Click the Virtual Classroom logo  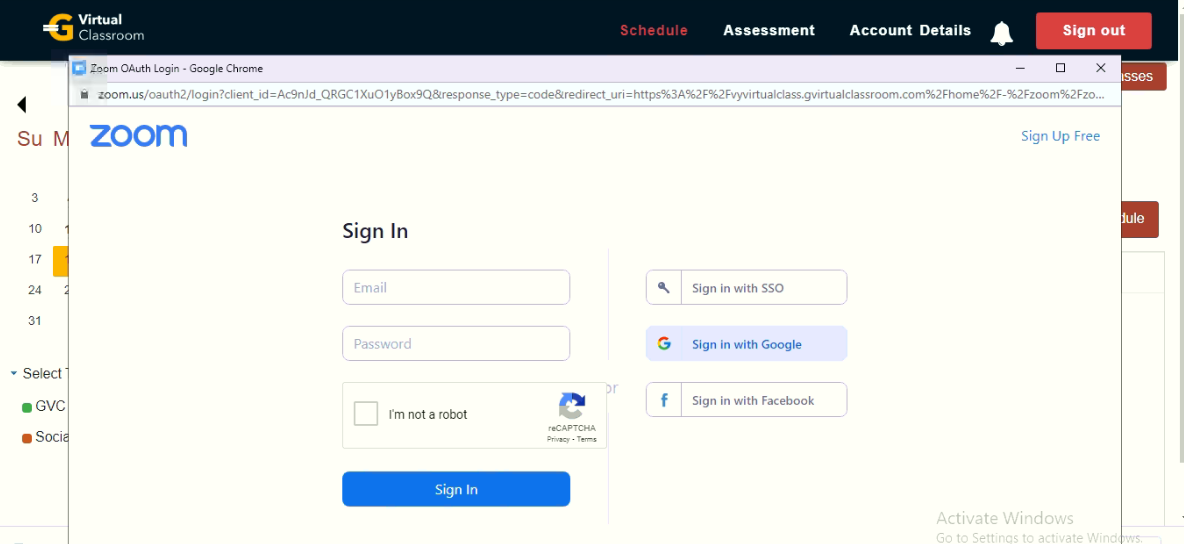click(94, 28)
